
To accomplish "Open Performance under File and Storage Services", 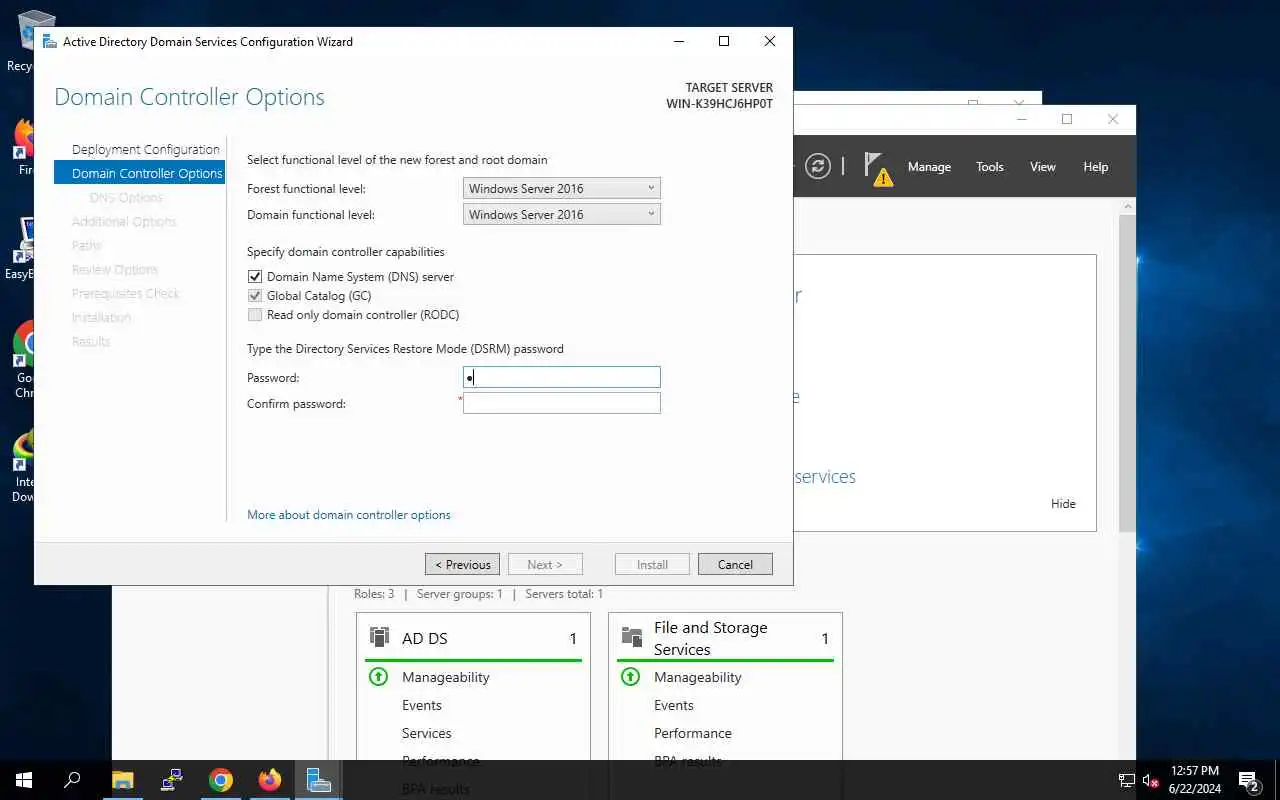I will pos(693,733).
